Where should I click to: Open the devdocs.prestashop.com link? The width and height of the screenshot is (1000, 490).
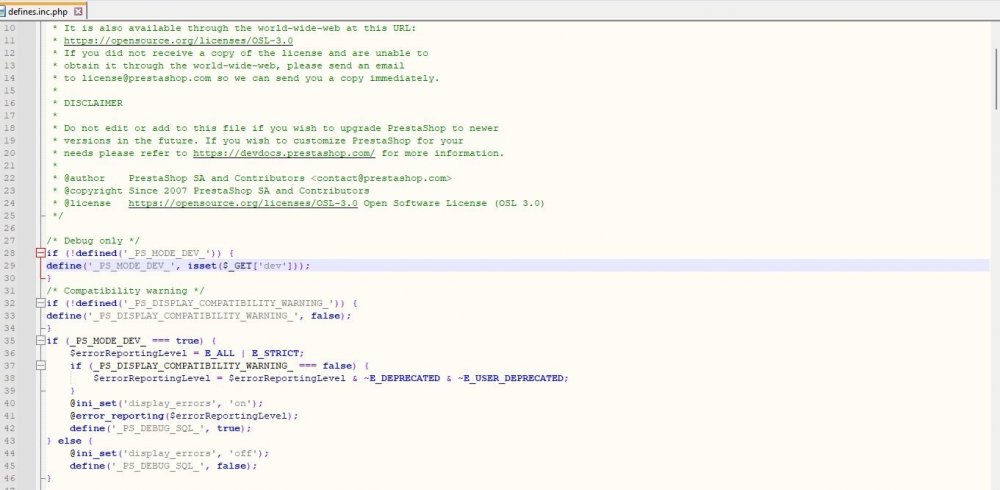coord(284,153)
